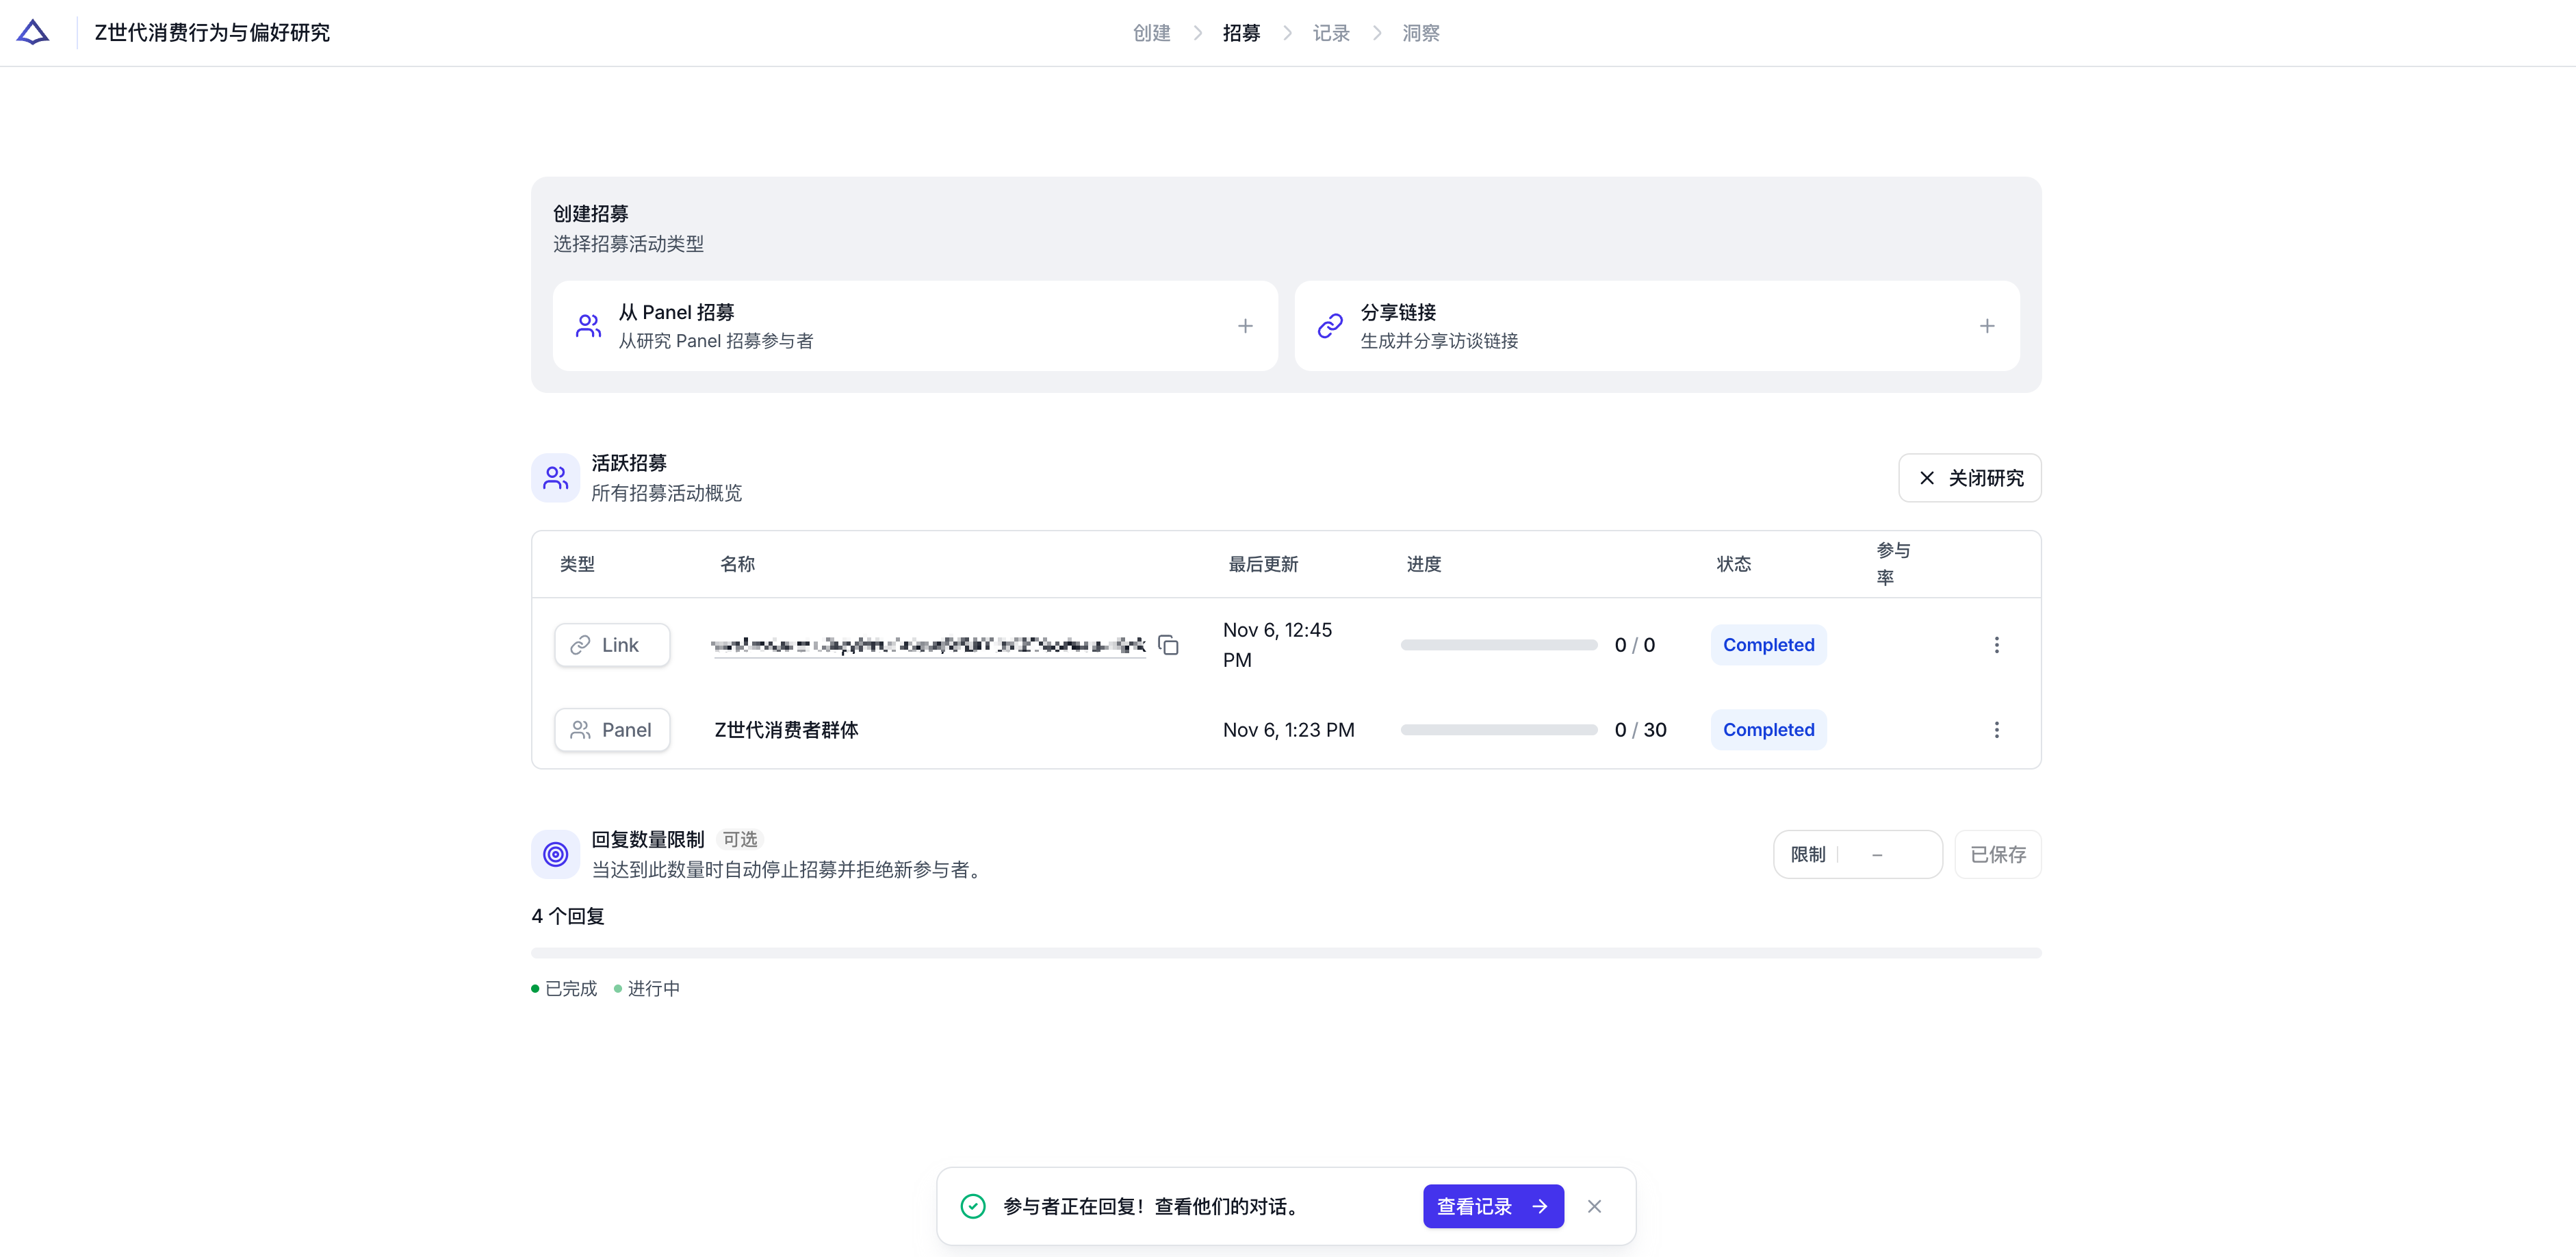Open more options for Z世代消费者群体 row
Screen dimensions: 2576x1257
[x=1996, y=730]
